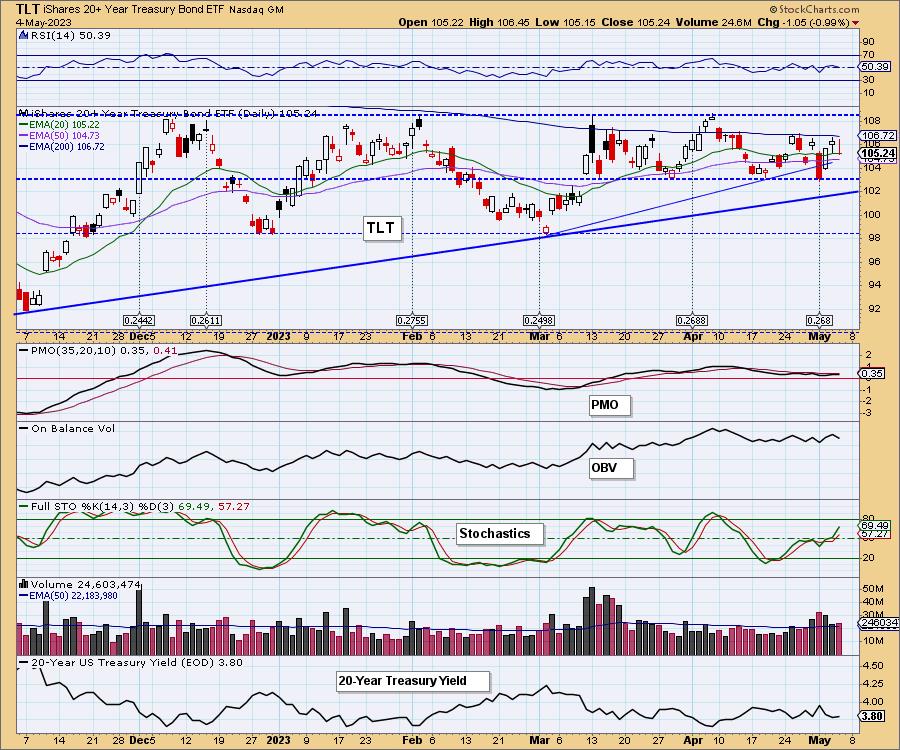Click the Volume 24.6M header value
Screen dimensions: 900x750
click(713, 22)
